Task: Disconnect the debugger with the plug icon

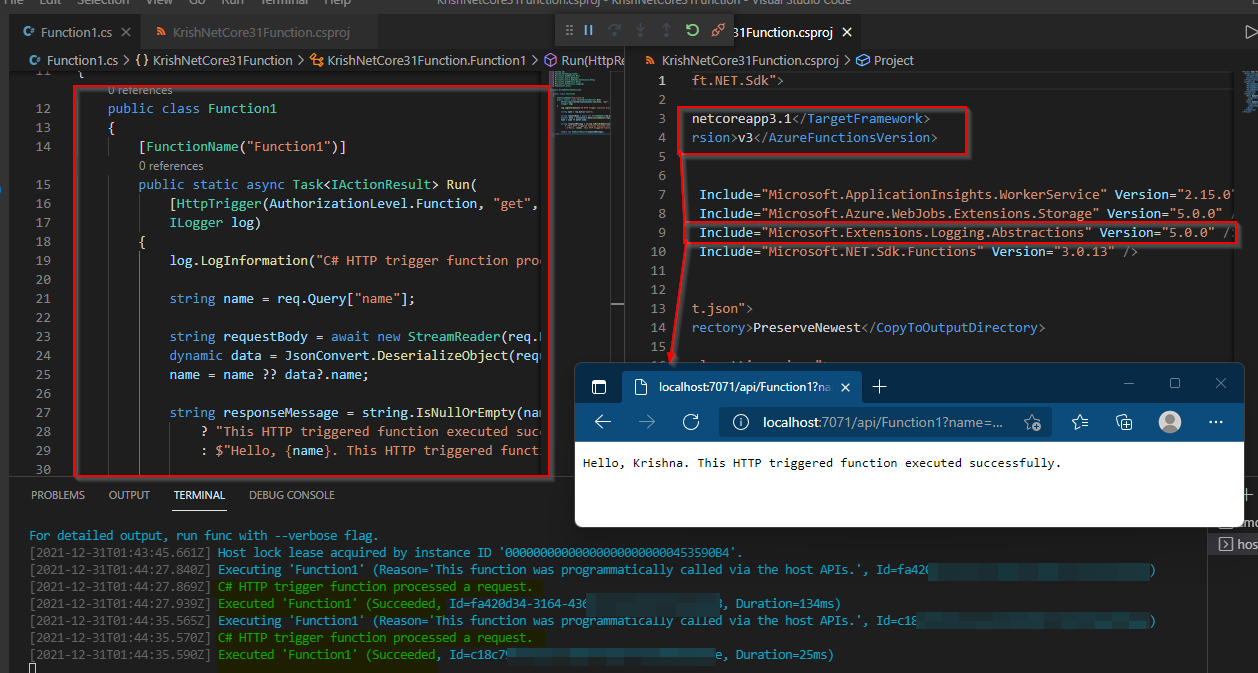Action: coord(718,31)
